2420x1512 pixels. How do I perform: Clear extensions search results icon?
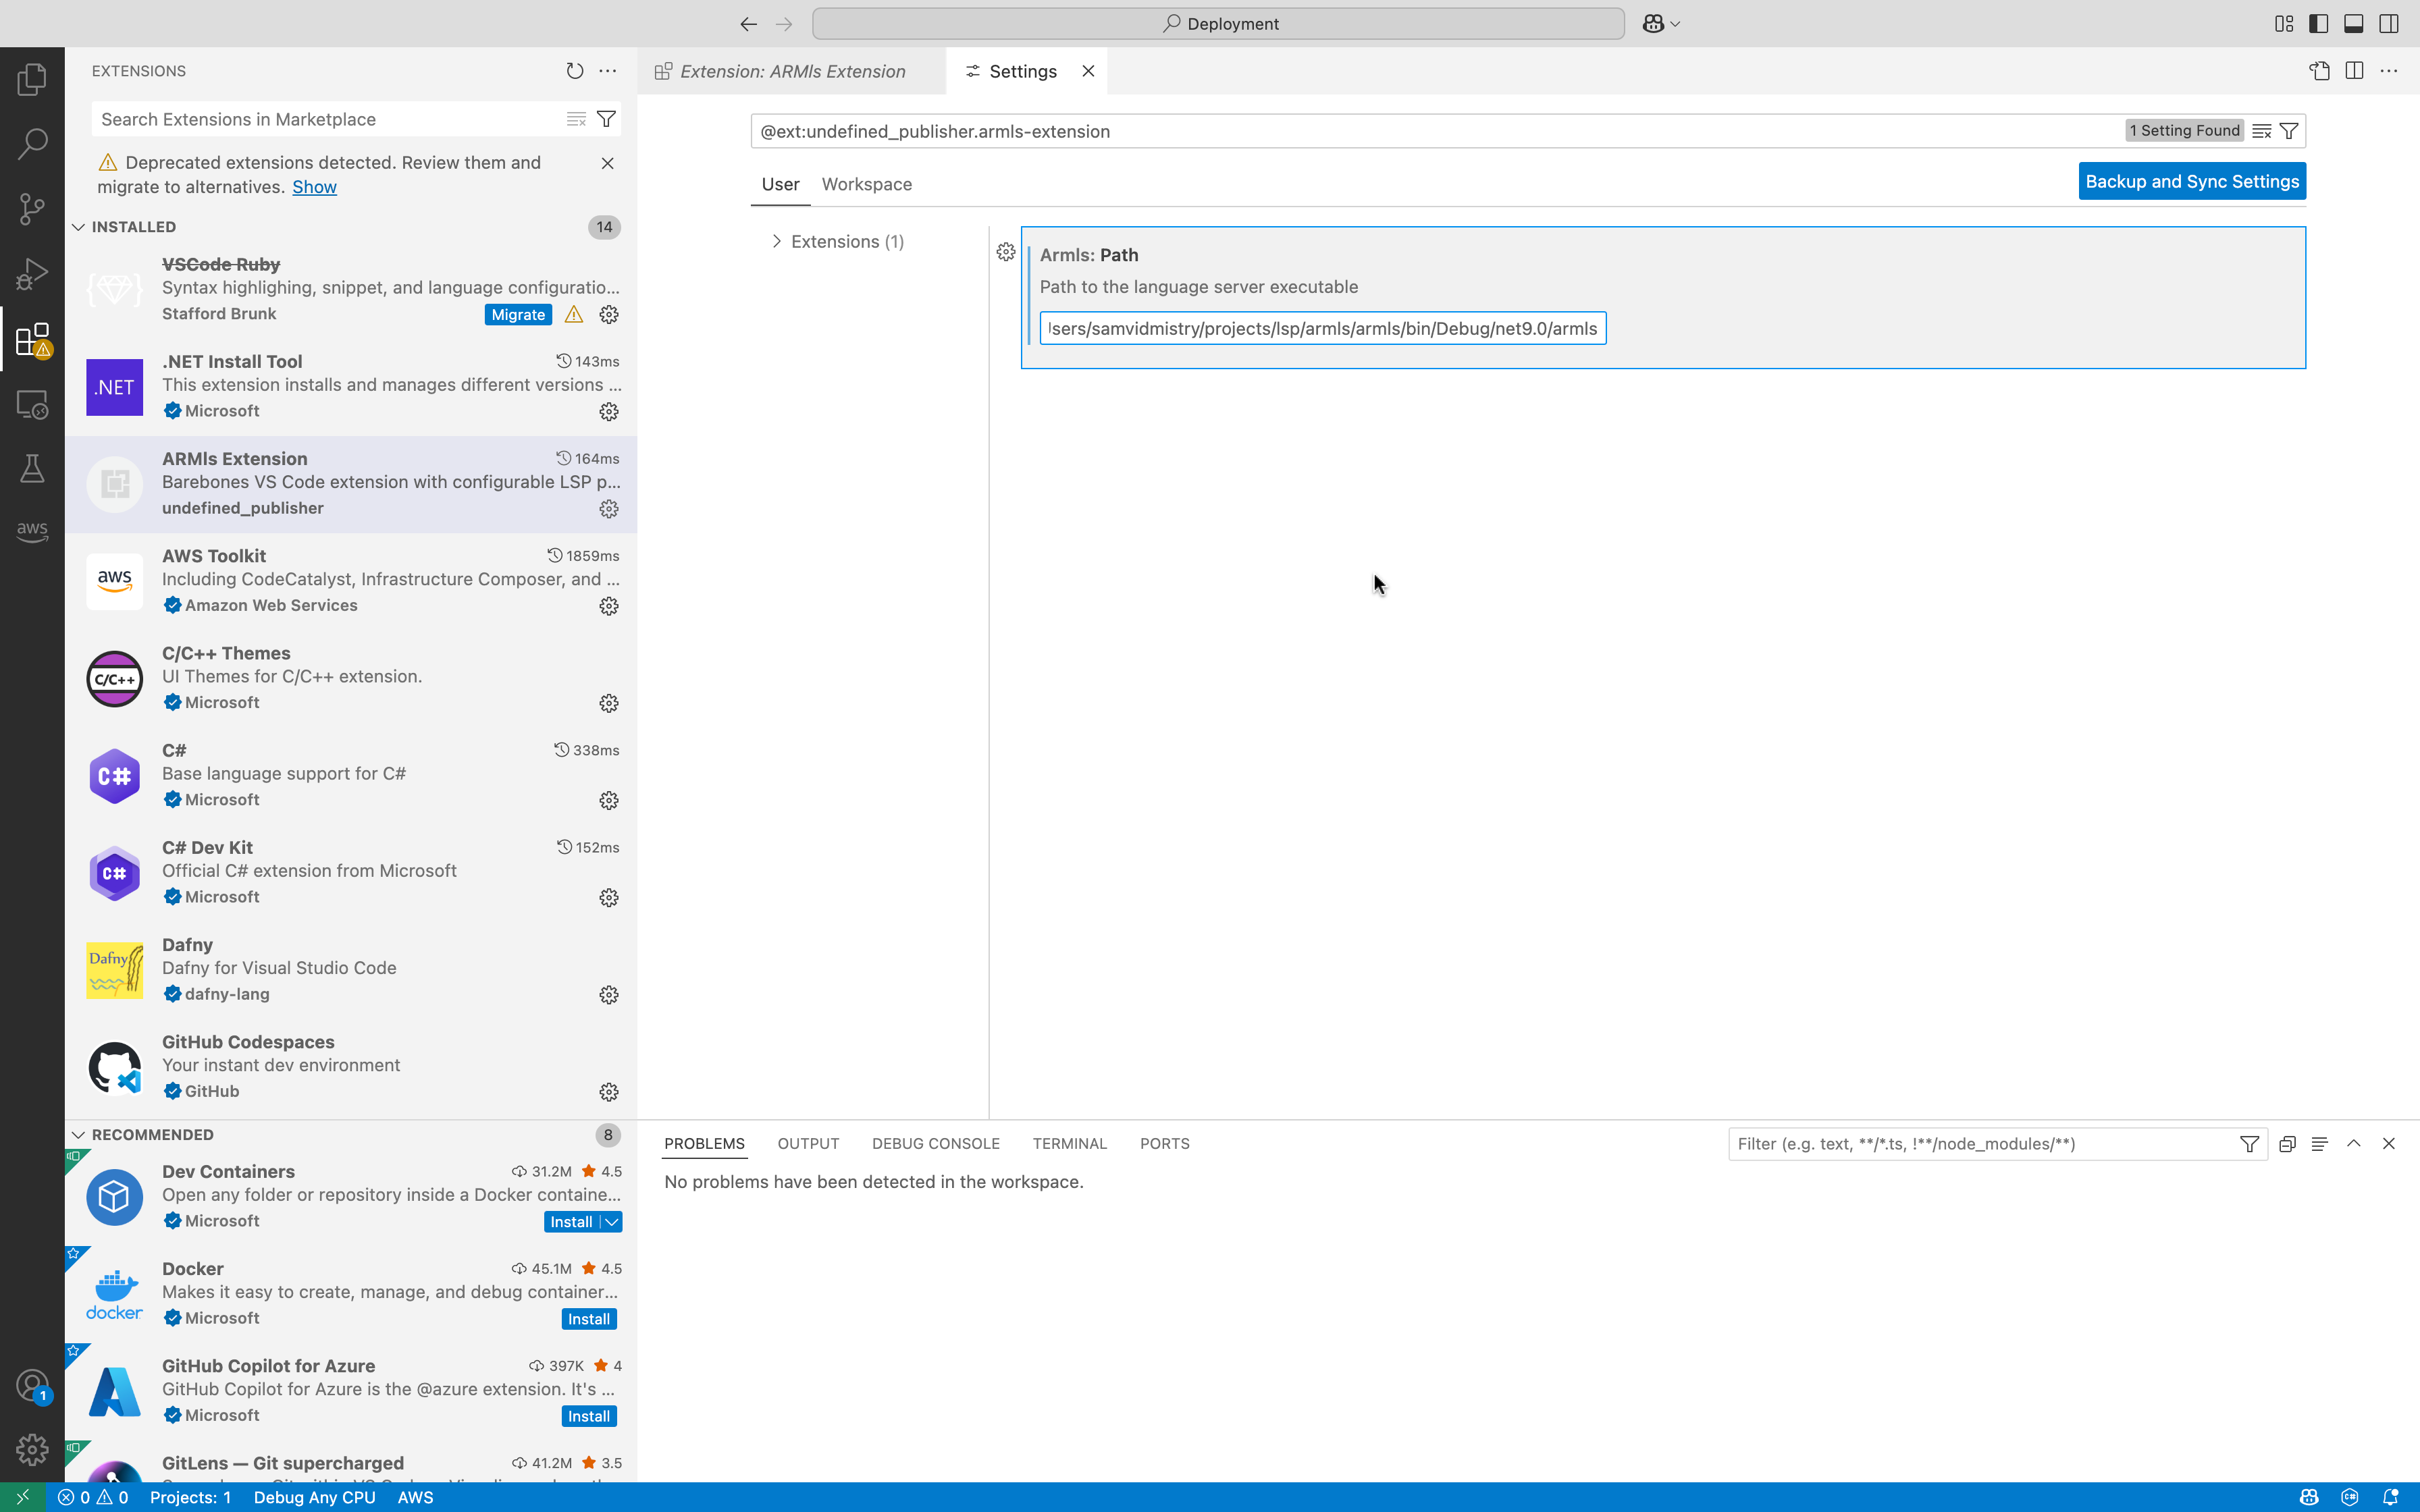click(x=576, y=119)
